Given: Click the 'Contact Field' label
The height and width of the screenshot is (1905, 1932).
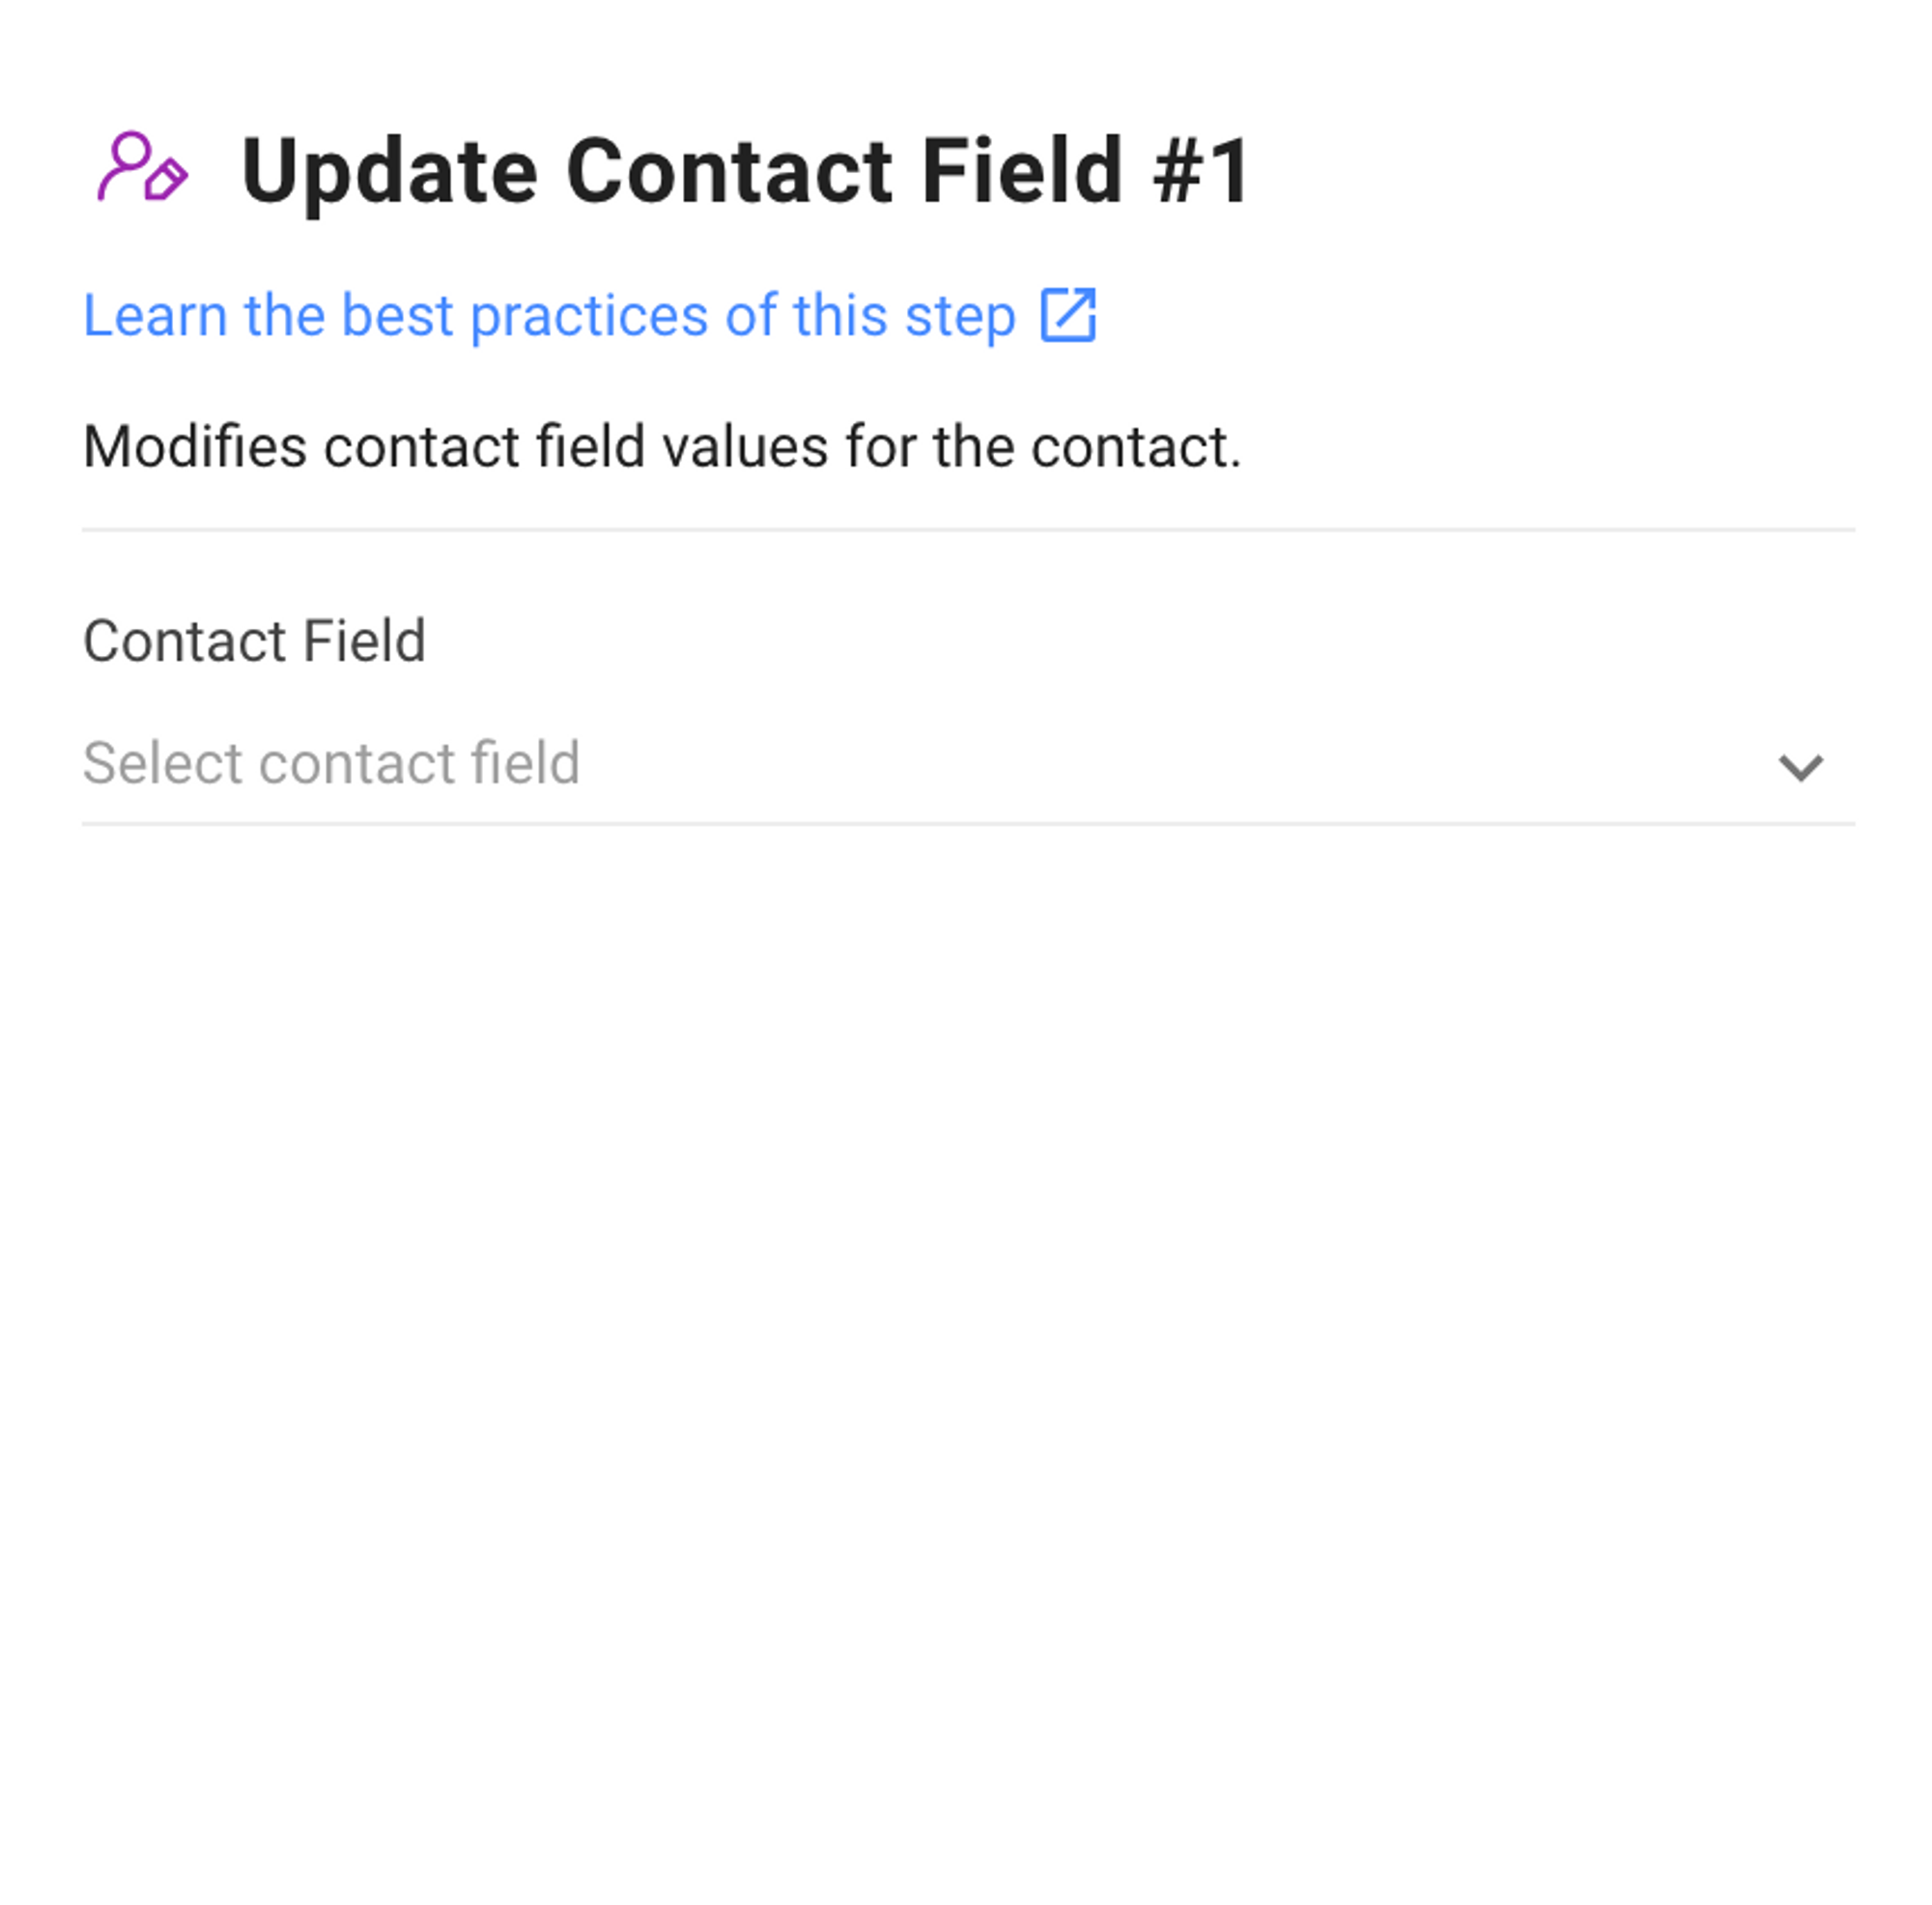Looking at the screenshot, I should point(254,641).
